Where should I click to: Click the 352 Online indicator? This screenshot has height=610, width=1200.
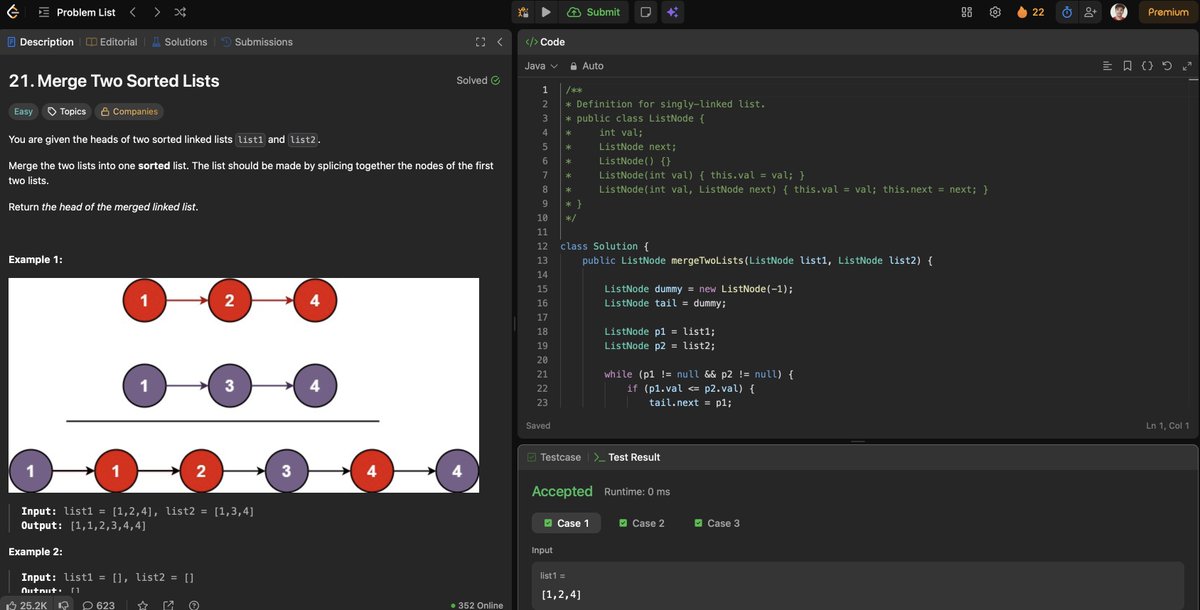477,605
